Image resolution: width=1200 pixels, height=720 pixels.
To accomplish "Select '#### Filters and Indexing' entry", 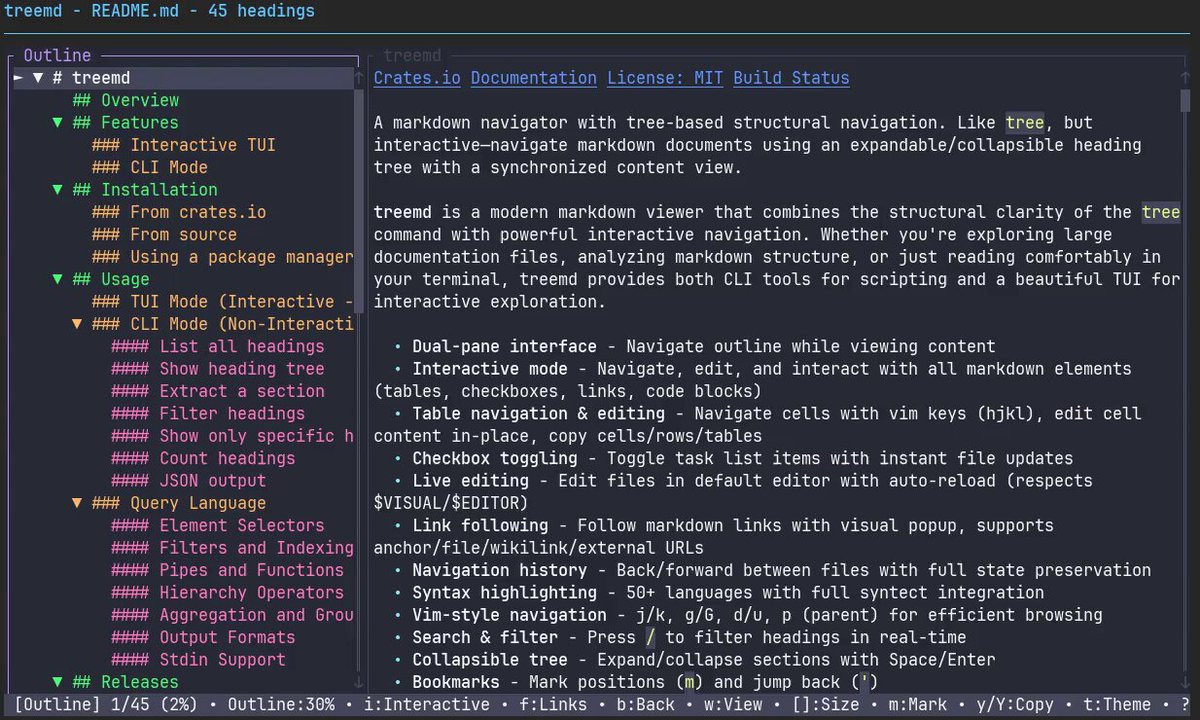I will tap(233, 548).
